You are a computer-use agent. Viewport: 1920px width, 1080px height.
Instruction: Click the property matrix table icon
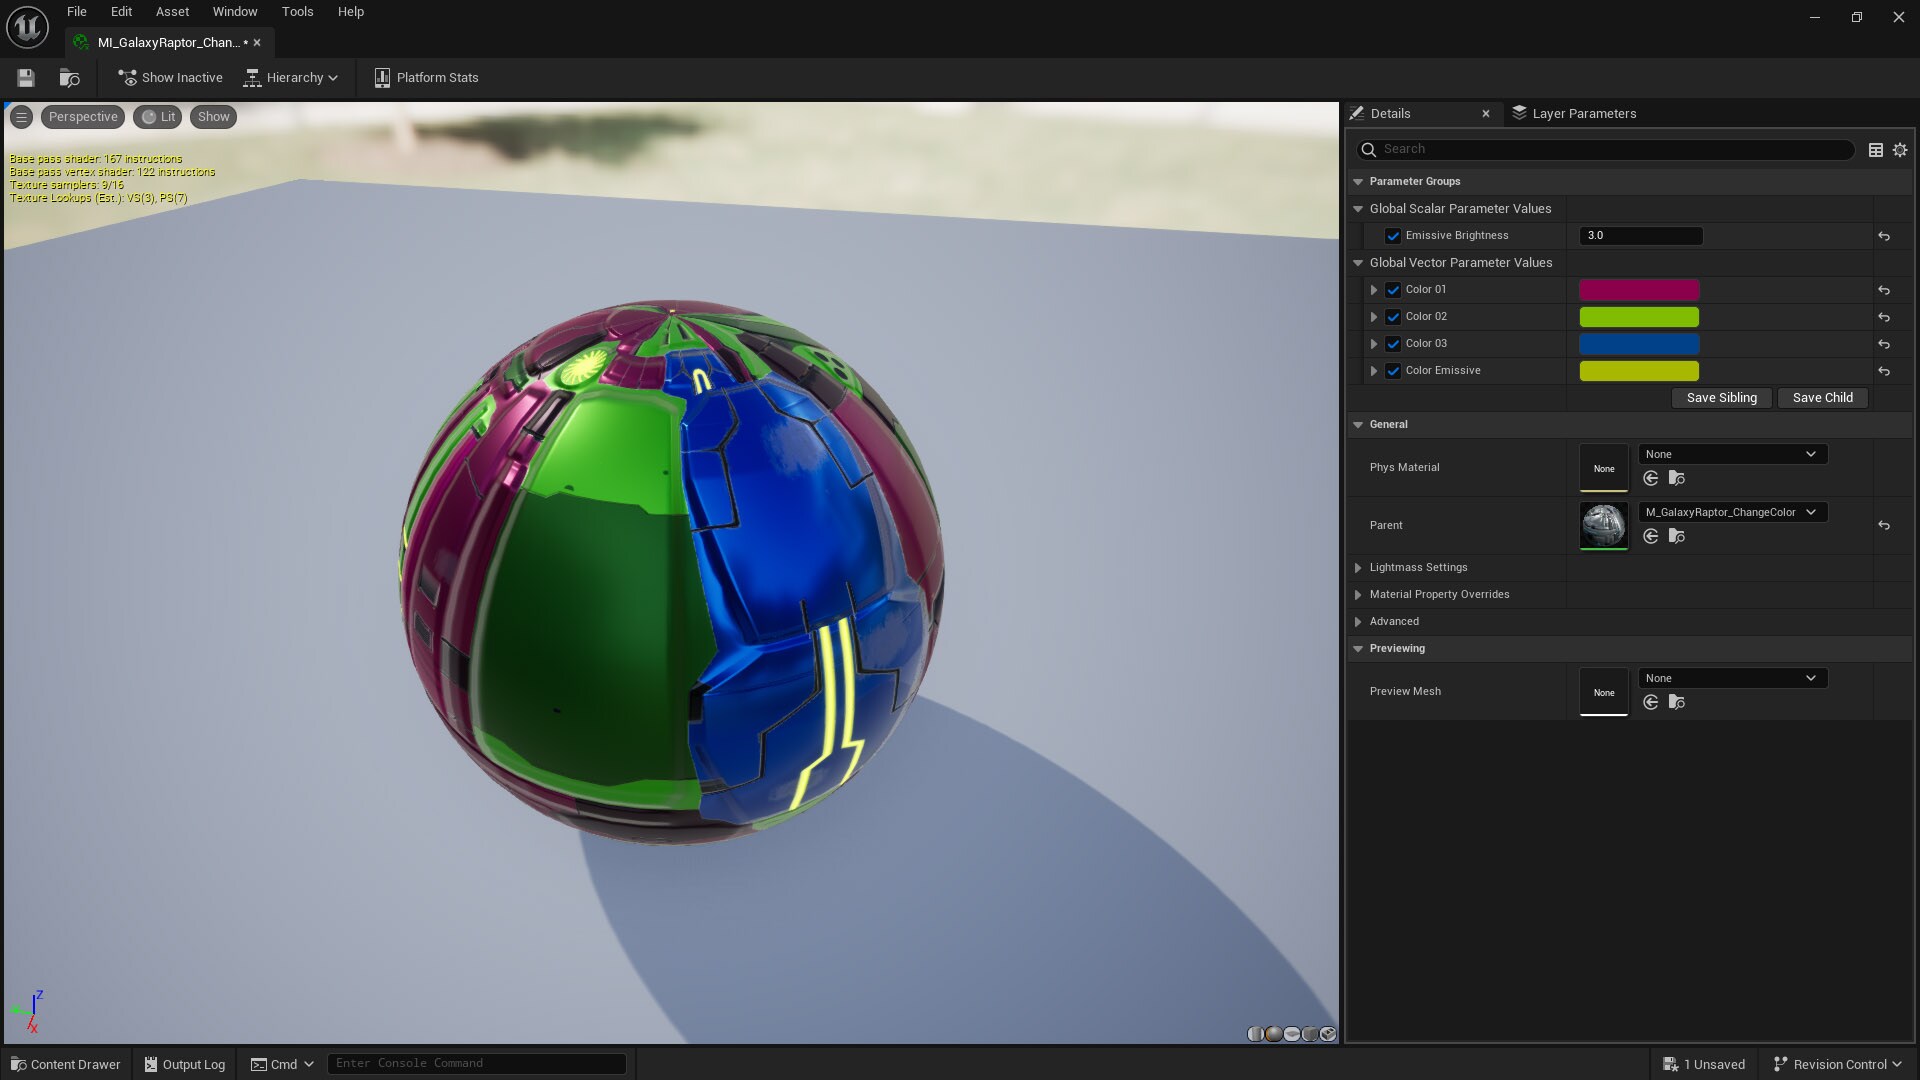1876,150
